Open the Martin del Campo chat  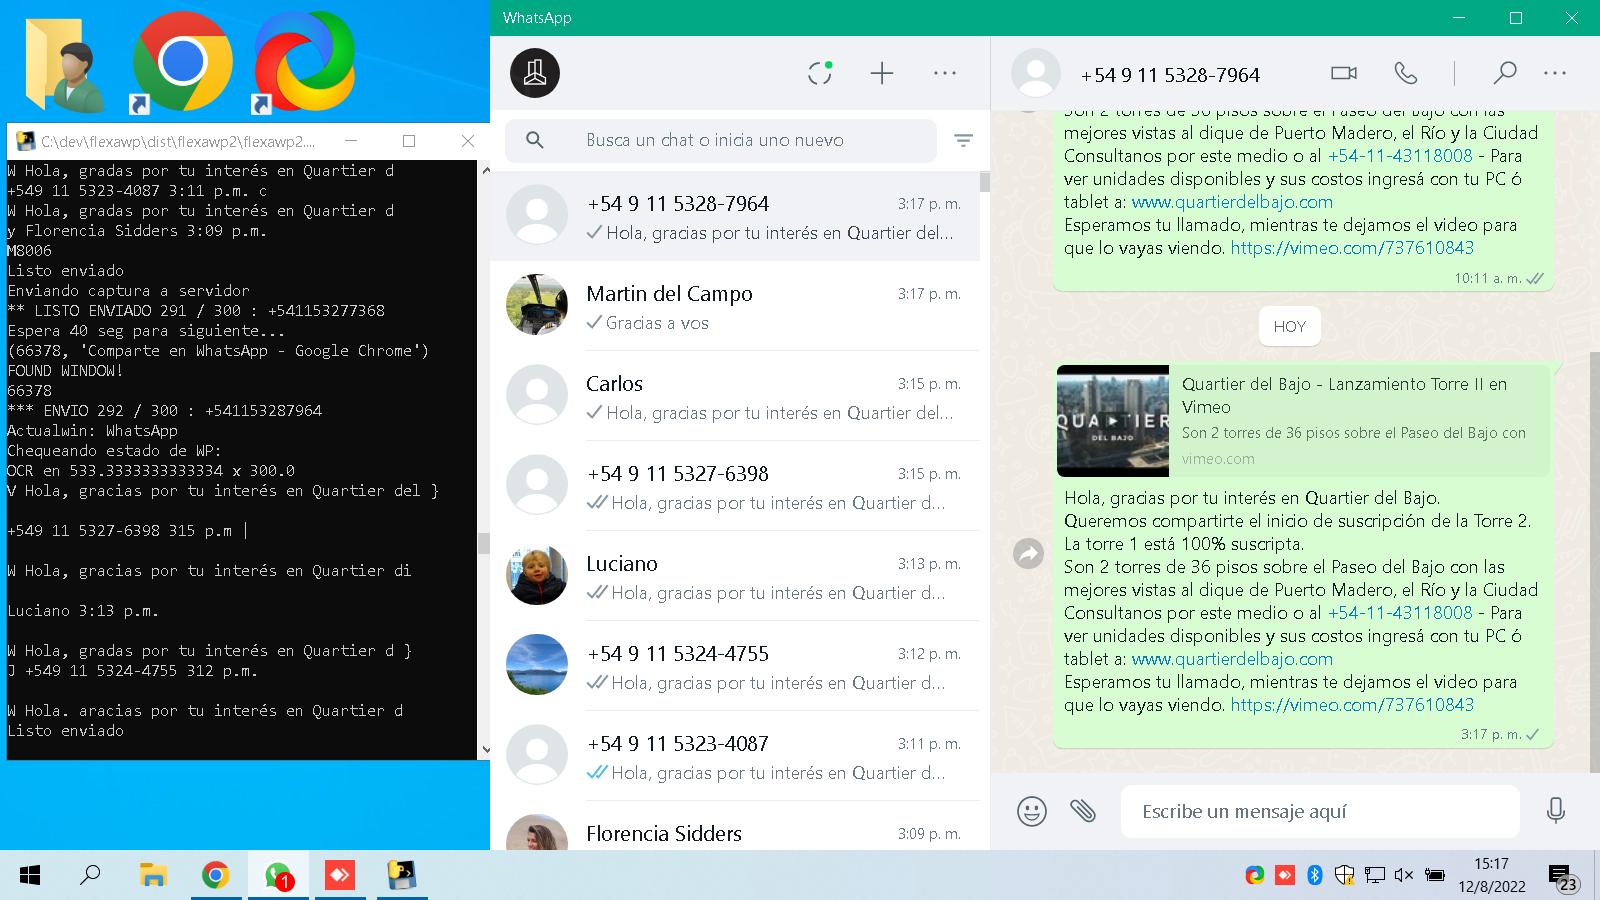(734, 306)
